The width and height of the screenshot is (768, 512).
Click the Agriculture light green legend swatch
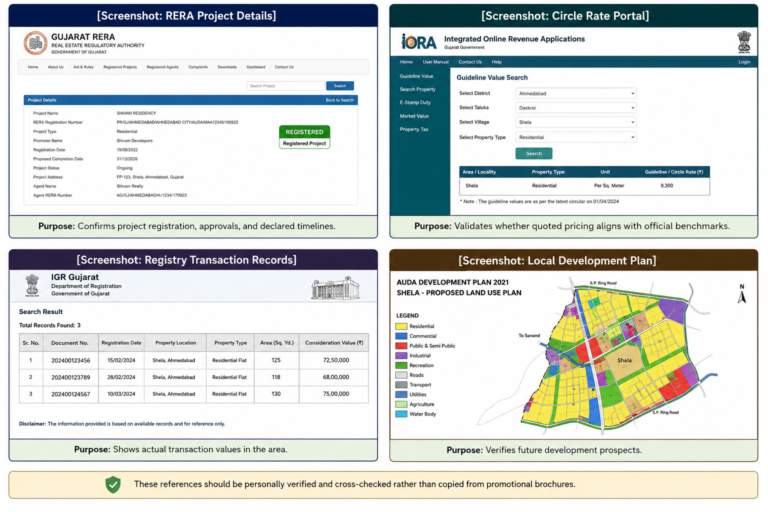pyautogui.click(x=401, y=404)
